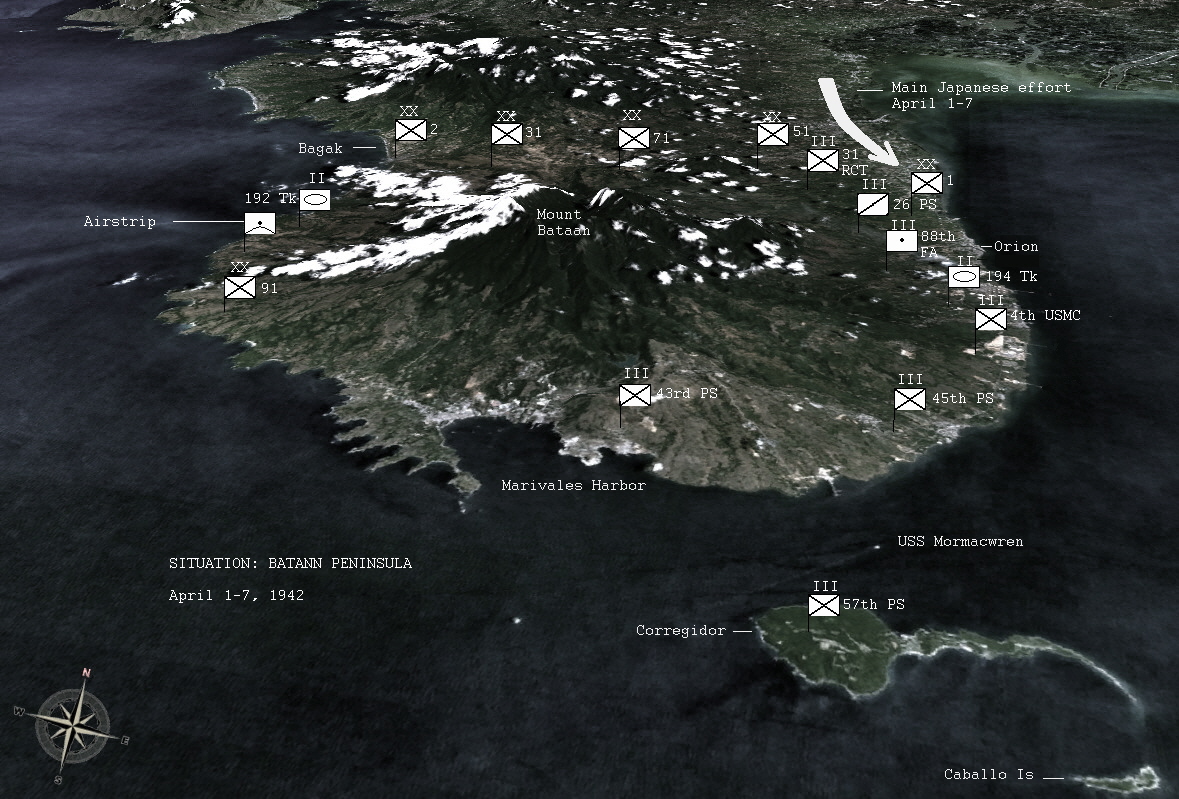Click the 192 Tk armor unit symbol
This screenshot has height=799, width=1179.
[315, 200]
